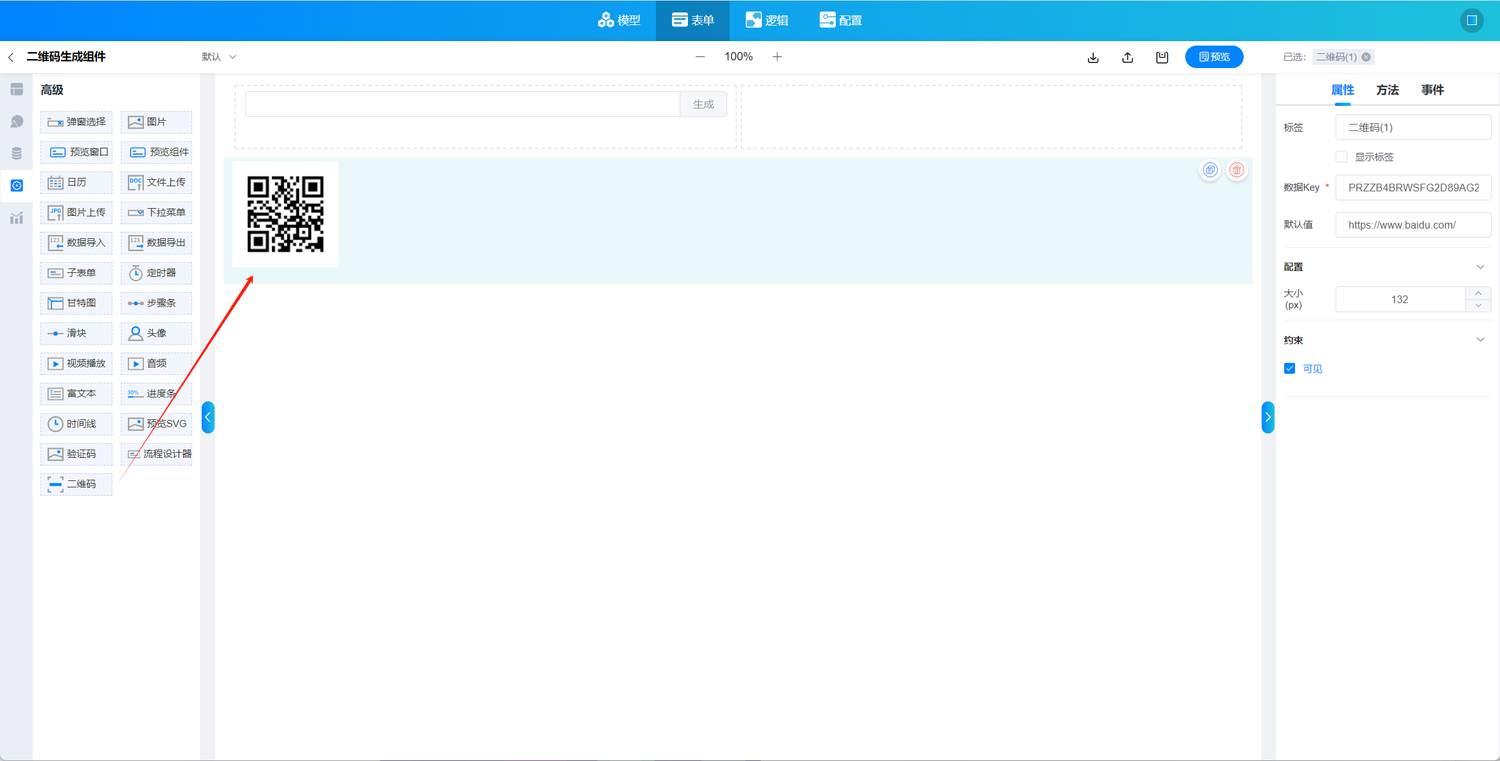Viewport: 1500px width, 761px height.
Task: Go back with the left arrow
Action: coord(11,57)
